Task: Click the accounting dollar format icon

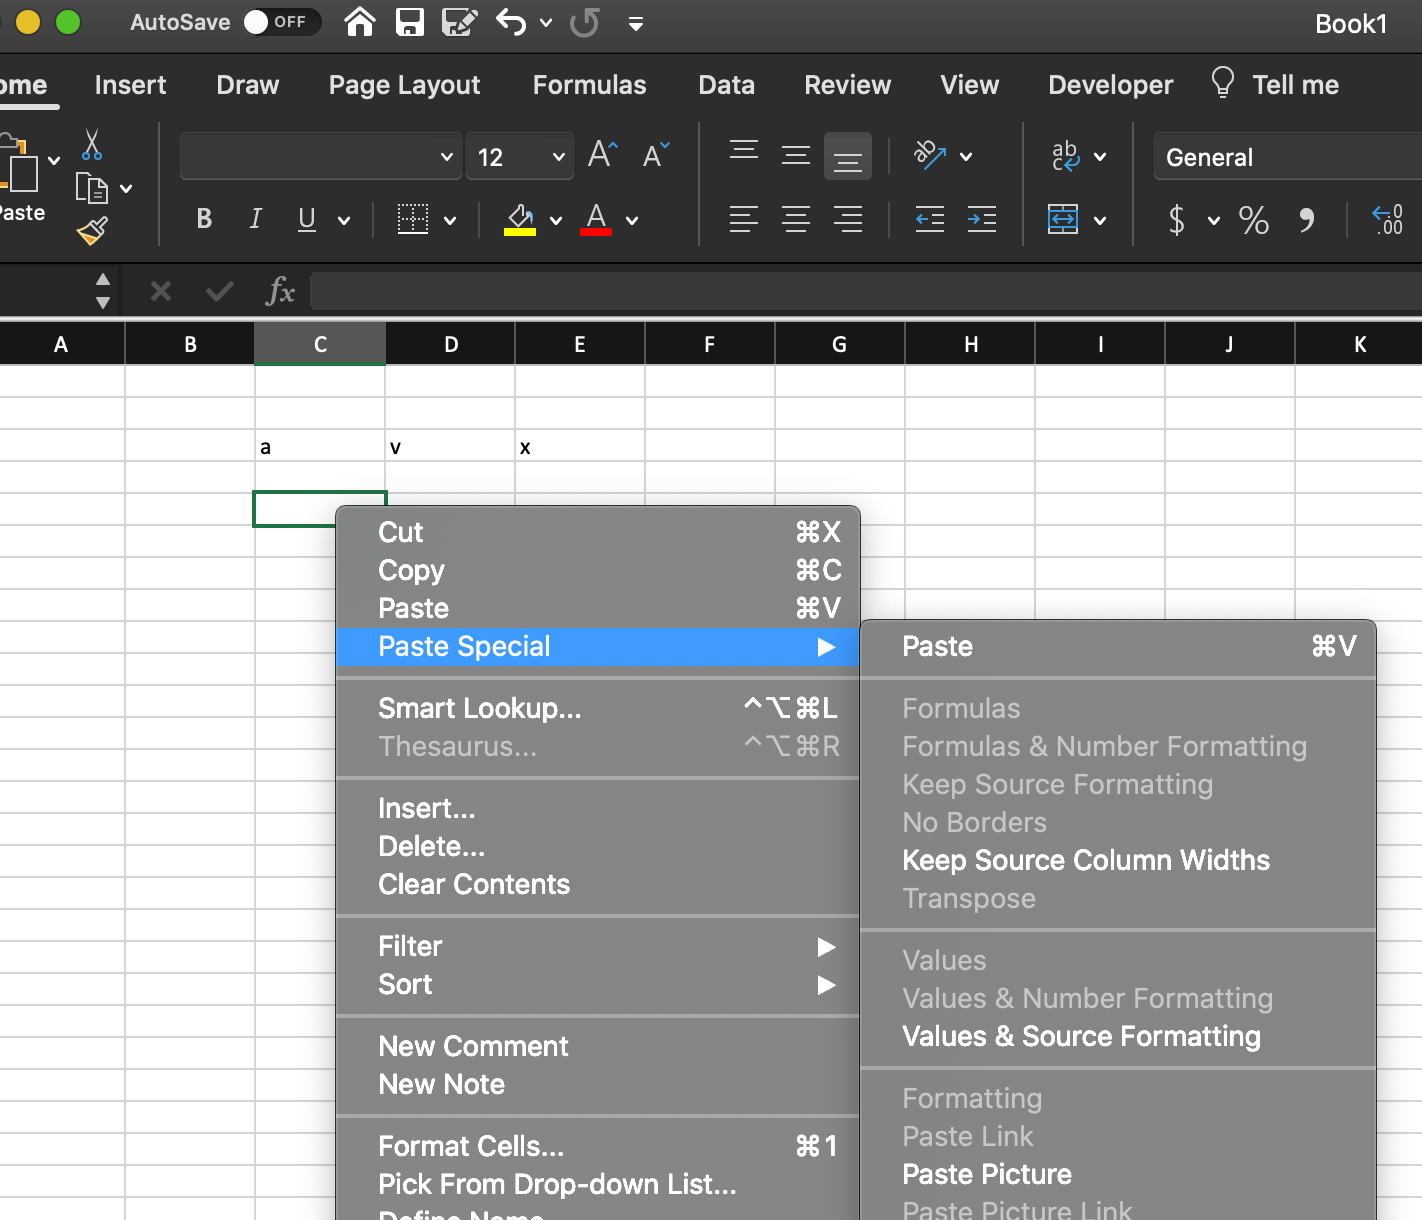Action: click(x=1177, y=219)
